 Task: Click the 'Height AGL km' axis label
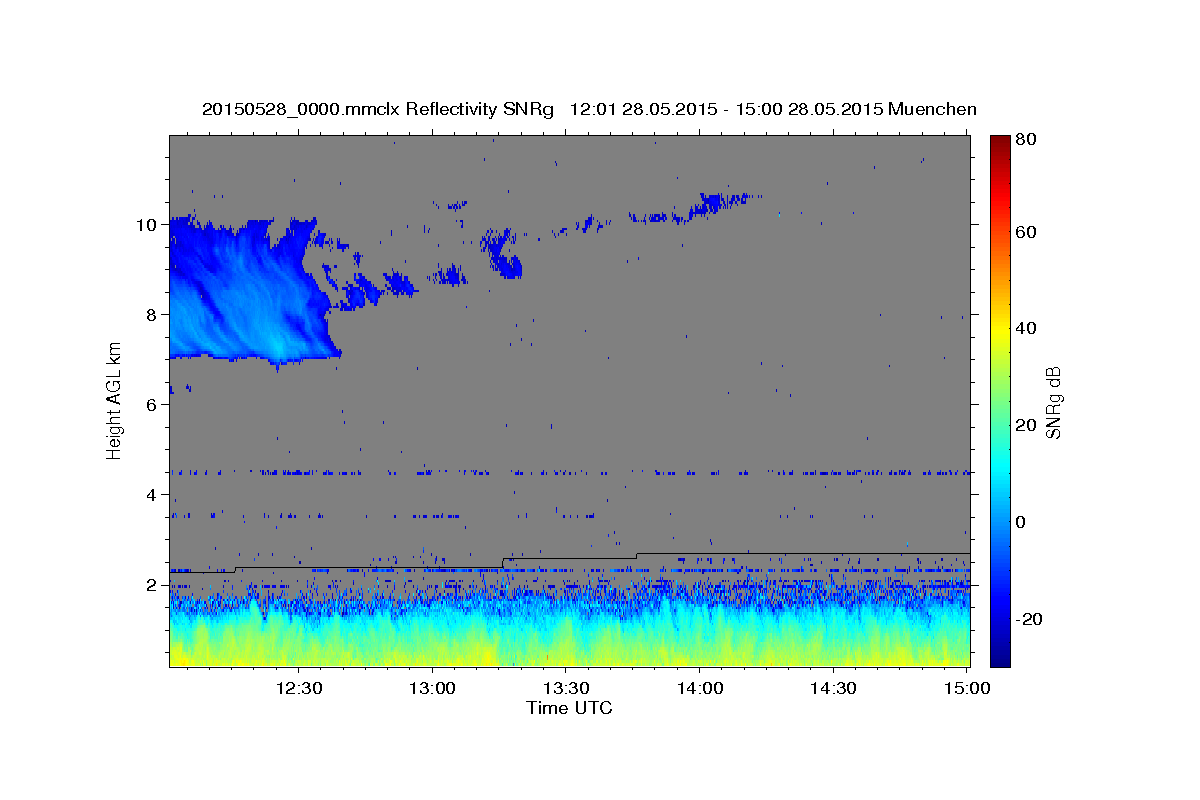[x=114, y=400]
